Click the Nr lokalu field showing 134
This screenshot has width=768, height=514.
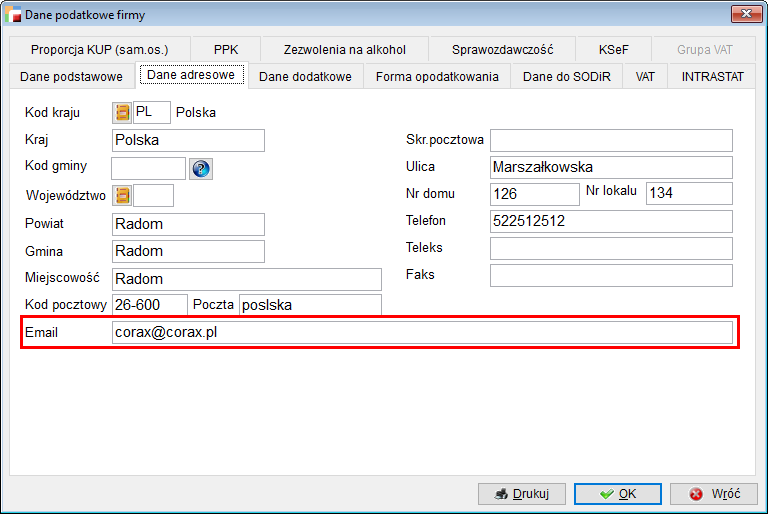pos(689,194)
